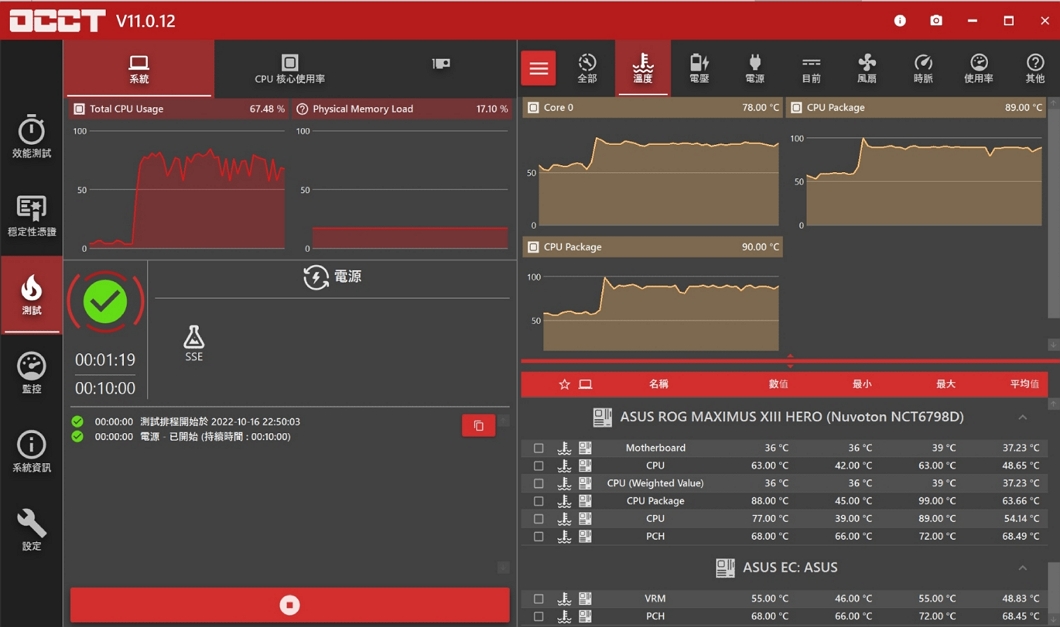Sort by the 最小 column header

pyautogui.click(x=862, y=384)
